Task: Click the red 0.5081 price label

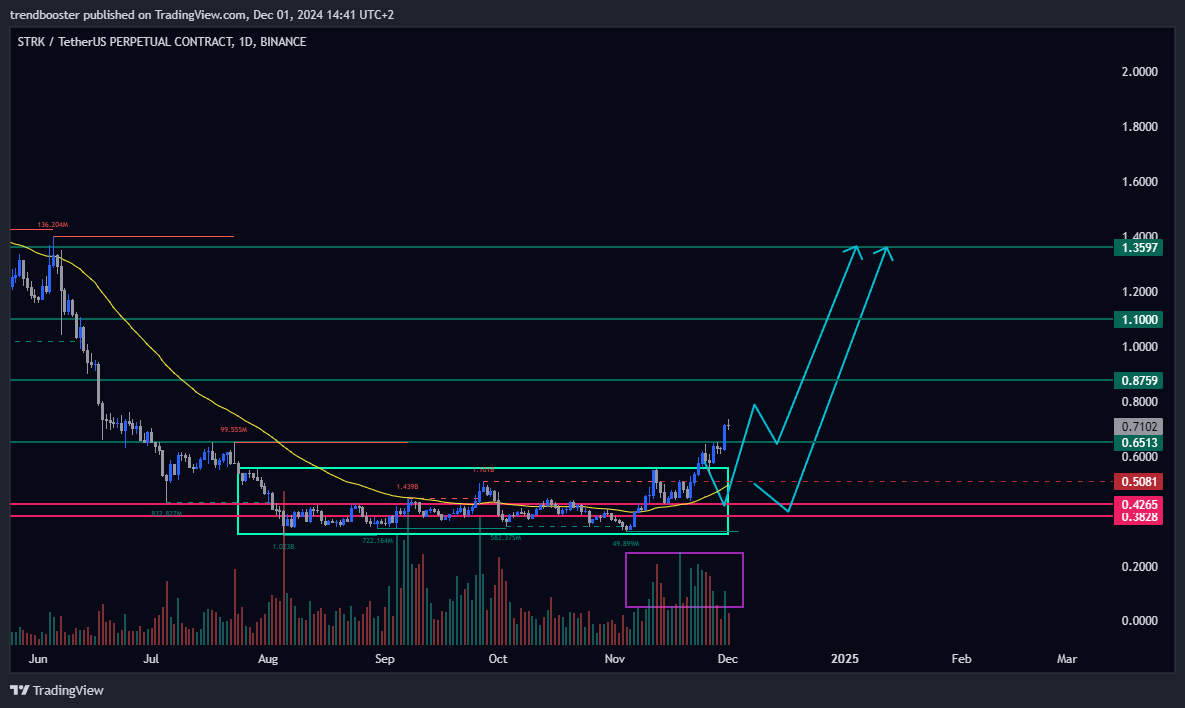Action: [x=1139, y=481]
